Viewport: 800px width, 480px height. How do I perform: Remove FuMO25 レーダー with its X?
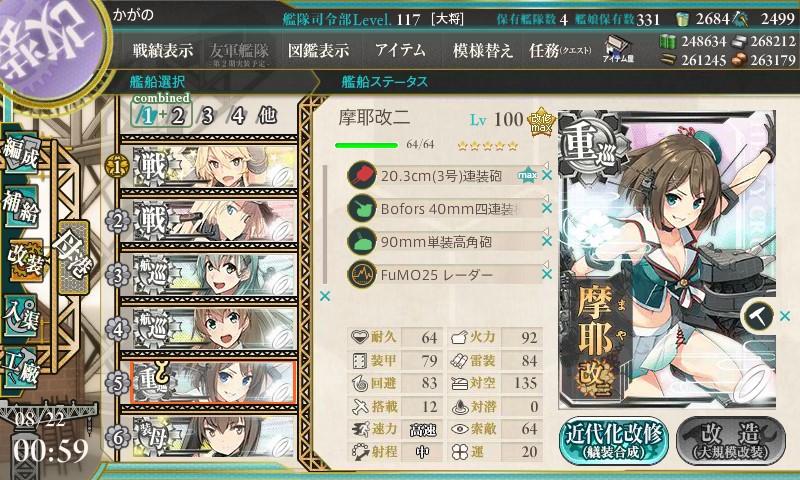pyautogui.click(x=546, y=274)
